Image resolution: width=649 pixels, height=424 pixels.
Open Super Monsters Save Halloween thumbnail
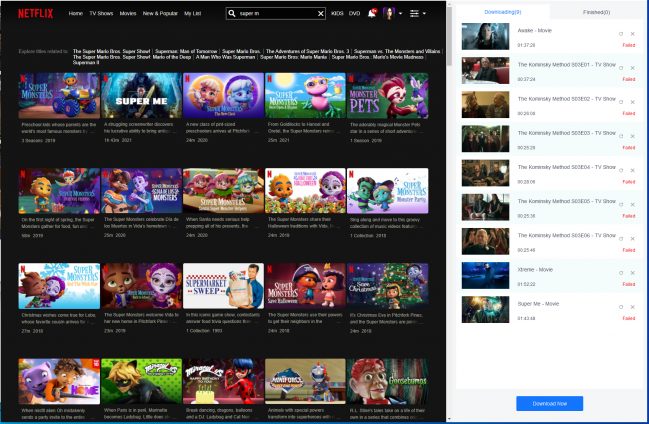pos(305,286)
